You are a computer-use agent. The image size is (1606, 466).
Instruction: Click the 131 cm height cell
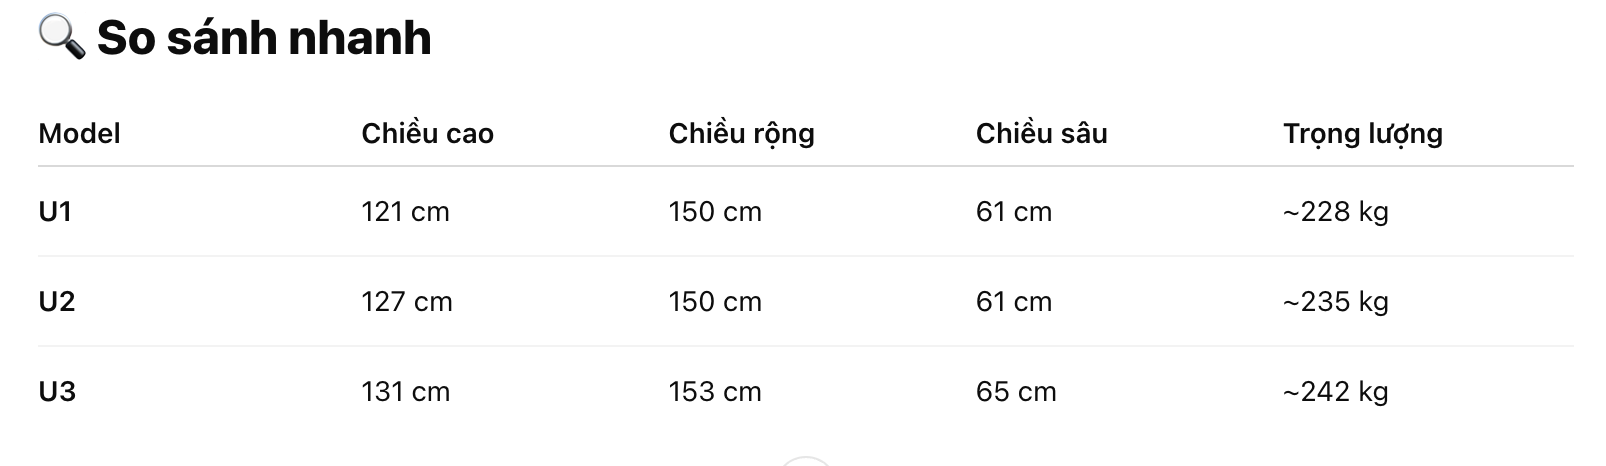[x=406, y=392]
